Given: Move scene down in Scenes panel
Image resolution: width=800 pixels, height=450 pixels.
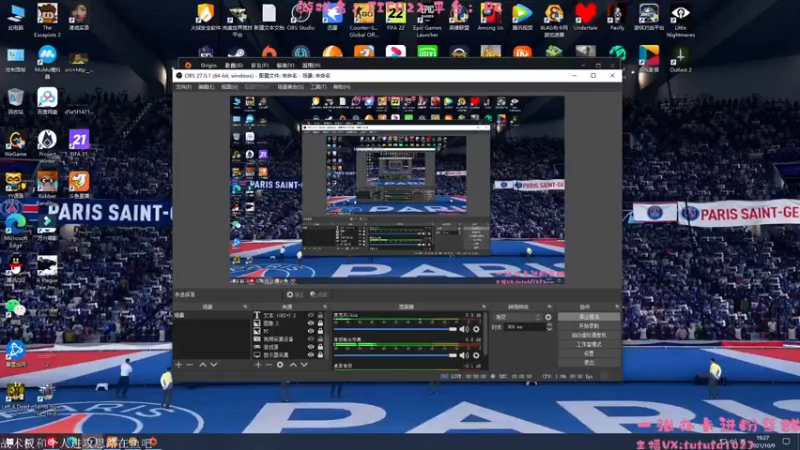Looking at the screenshot, I should point(214,365).
